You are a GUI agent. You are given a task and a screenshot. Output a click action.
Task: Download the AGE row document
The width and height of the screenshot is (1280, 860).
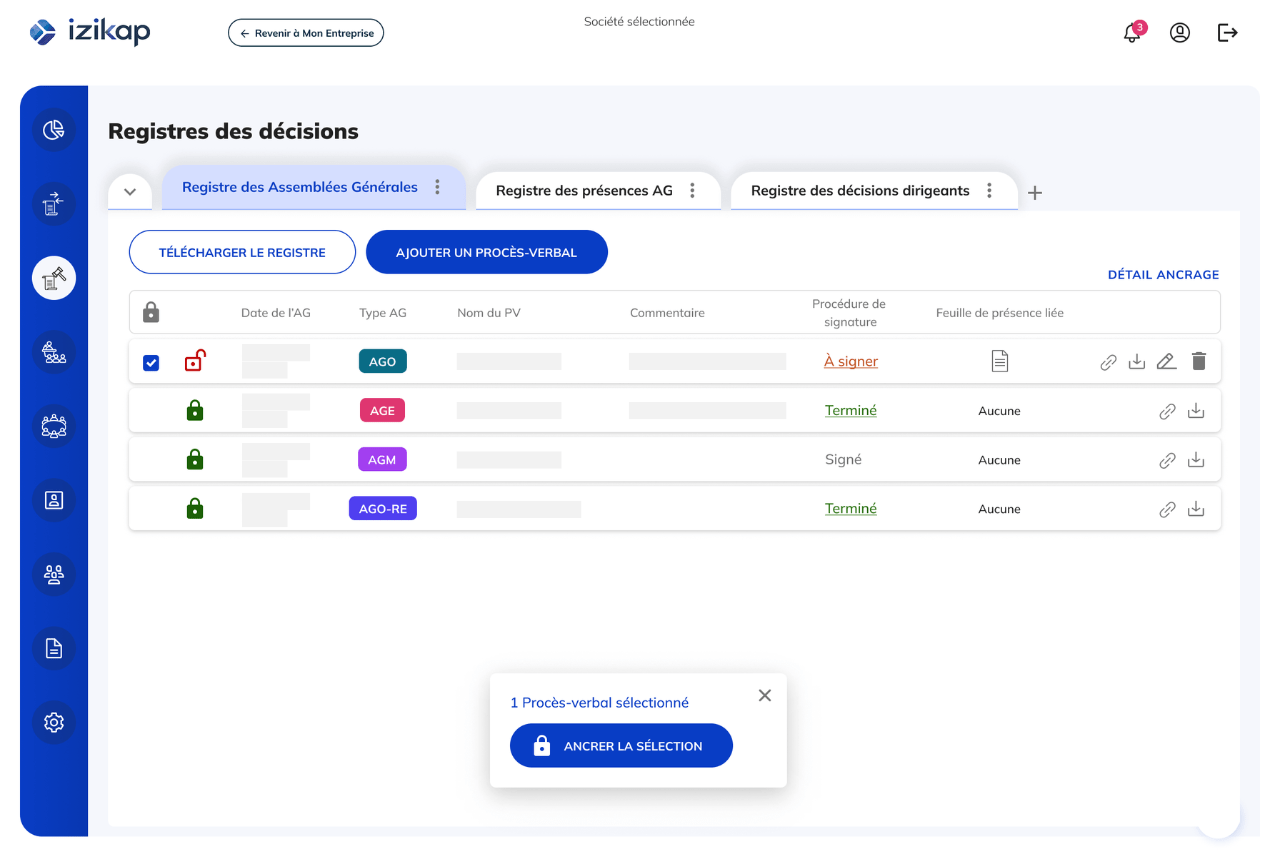[x=1196, y=411]
